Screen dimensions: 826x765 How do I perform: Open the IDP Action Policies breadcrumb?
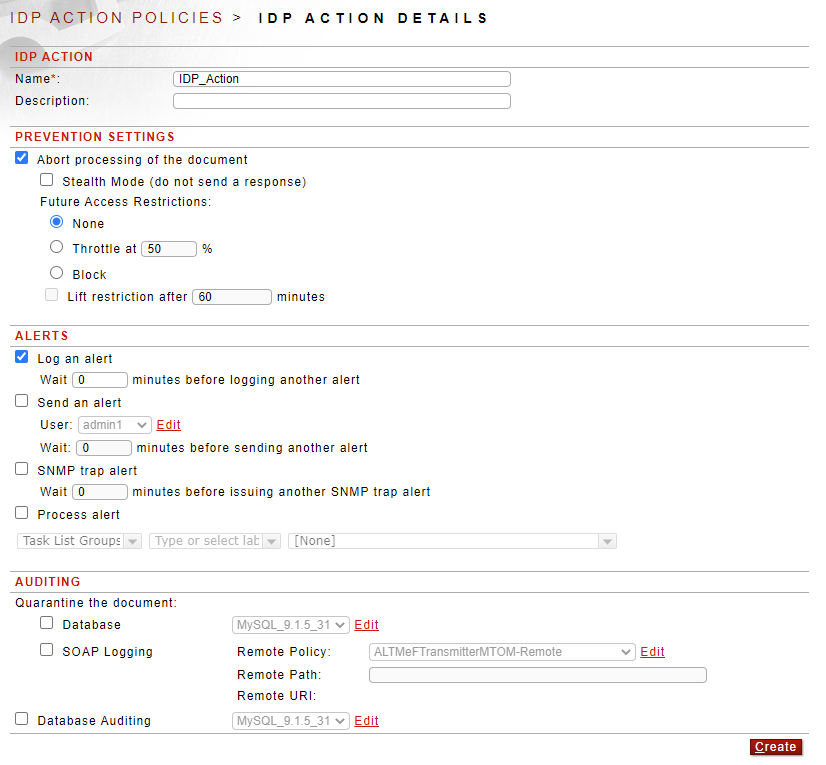[x=116, y=17]
